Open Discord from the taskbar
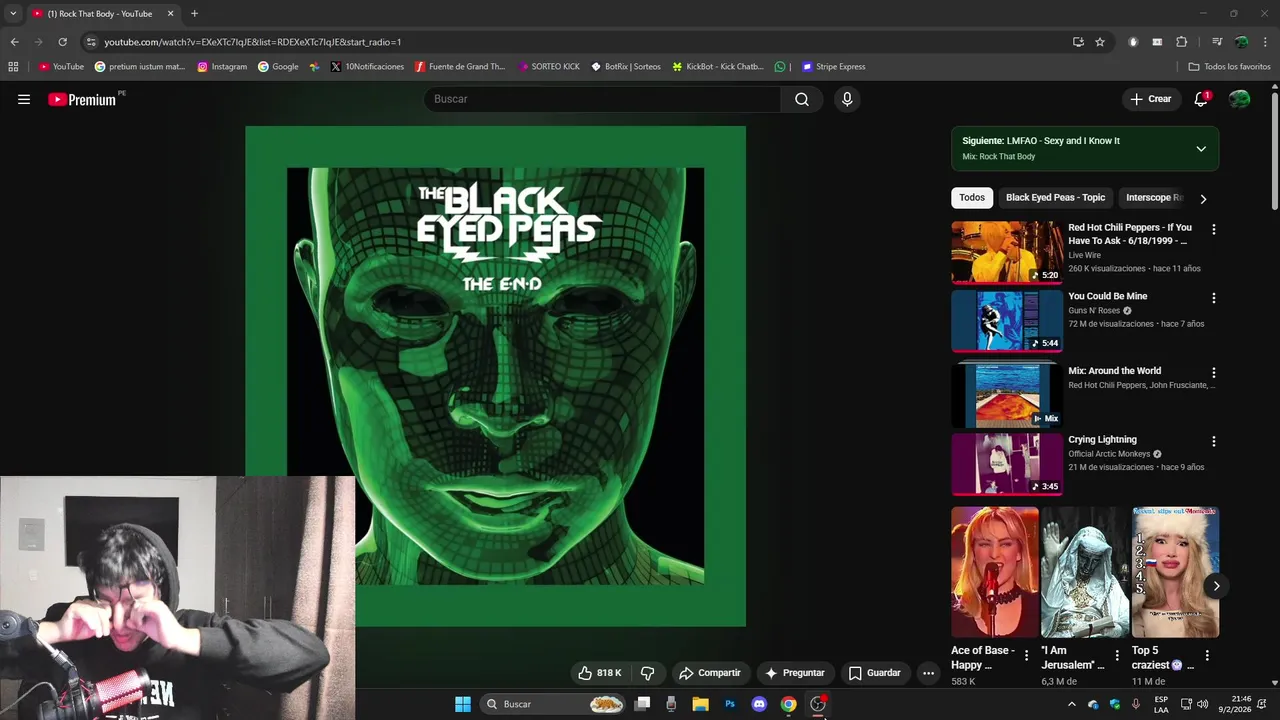The width and height of the screenshot is (1280, 720). click(759, 704)
